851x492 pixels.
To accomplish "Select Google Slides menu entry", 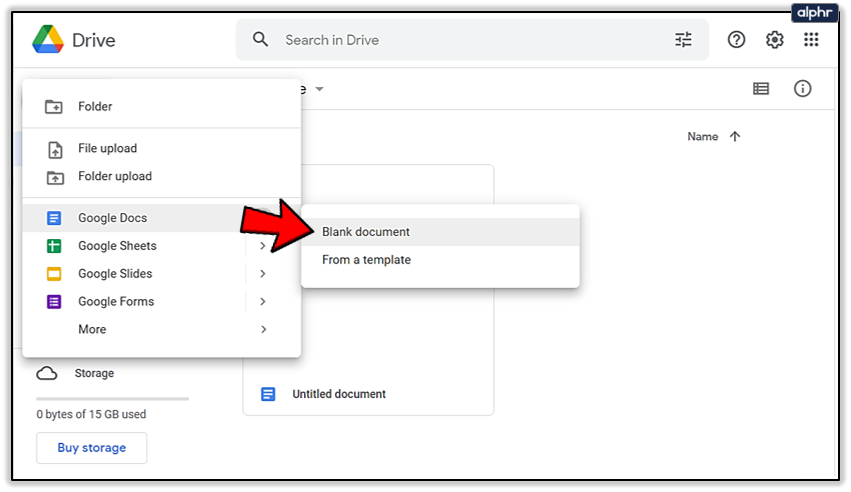I will tap(162, 274).
